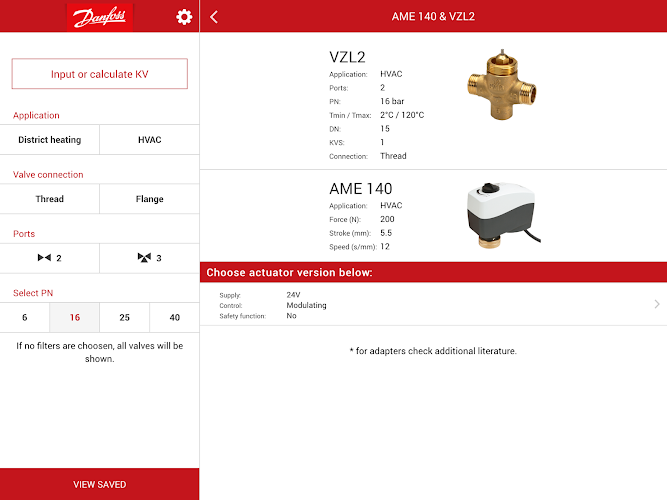Click the AME 140 actuator image
The width and height of the screenshot is (667, 500).
[x=504, y=215]
